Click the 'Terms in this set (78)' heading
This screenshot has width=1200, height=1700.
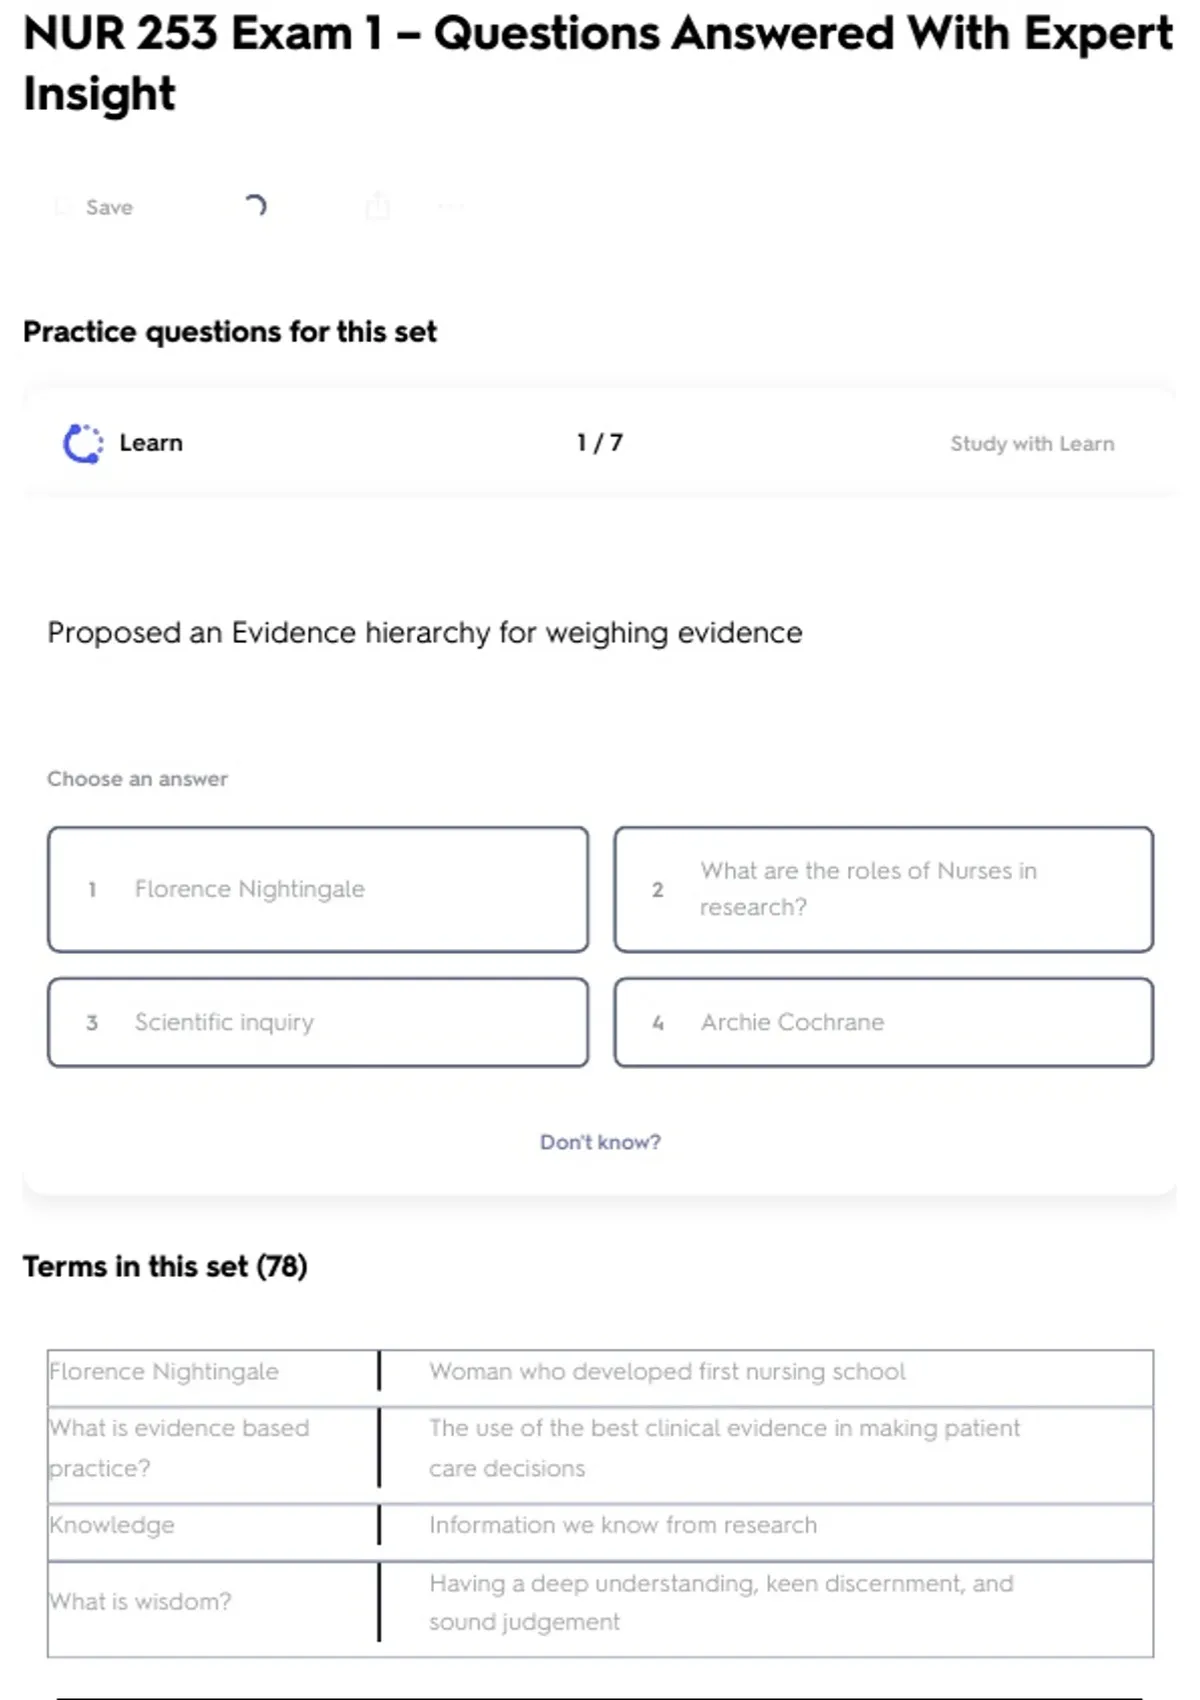(165, 1266)
